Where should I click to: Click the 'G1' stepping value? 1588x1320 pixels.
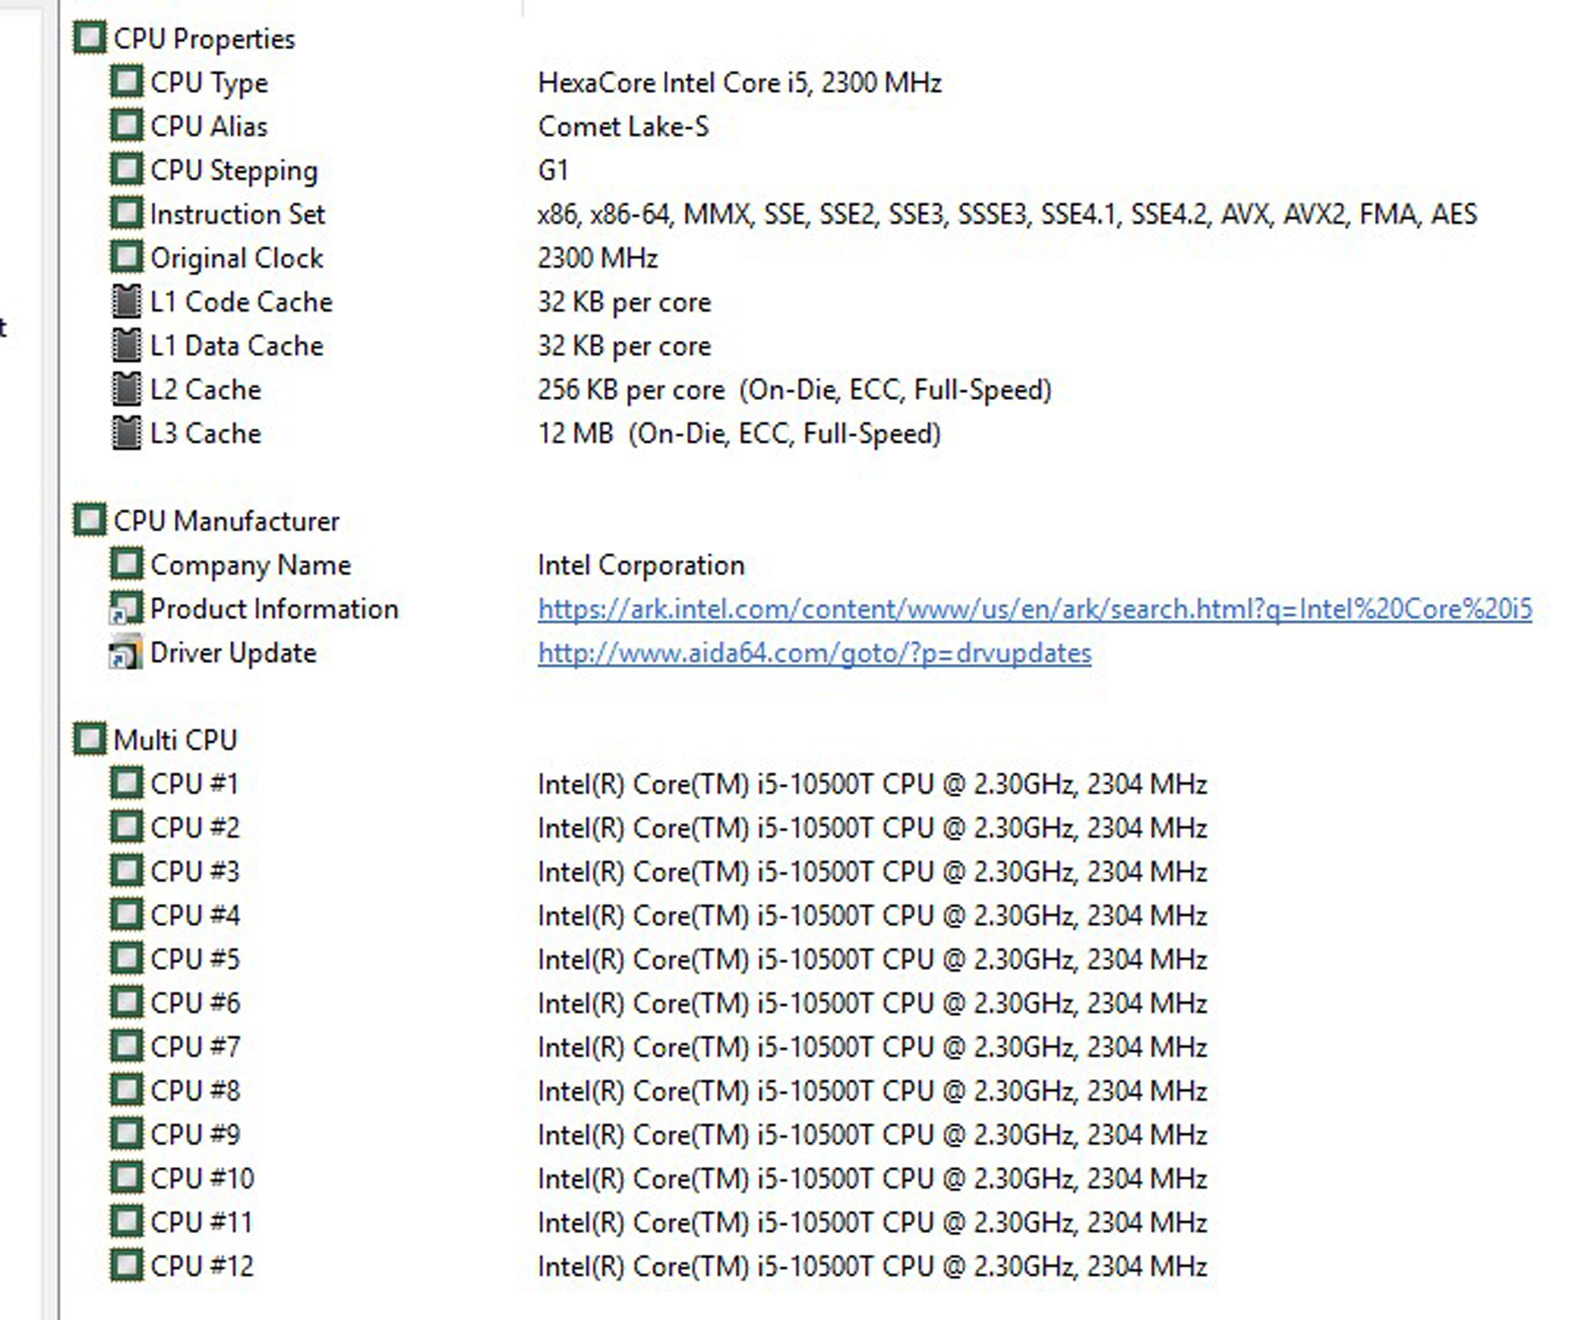point(553,170)
